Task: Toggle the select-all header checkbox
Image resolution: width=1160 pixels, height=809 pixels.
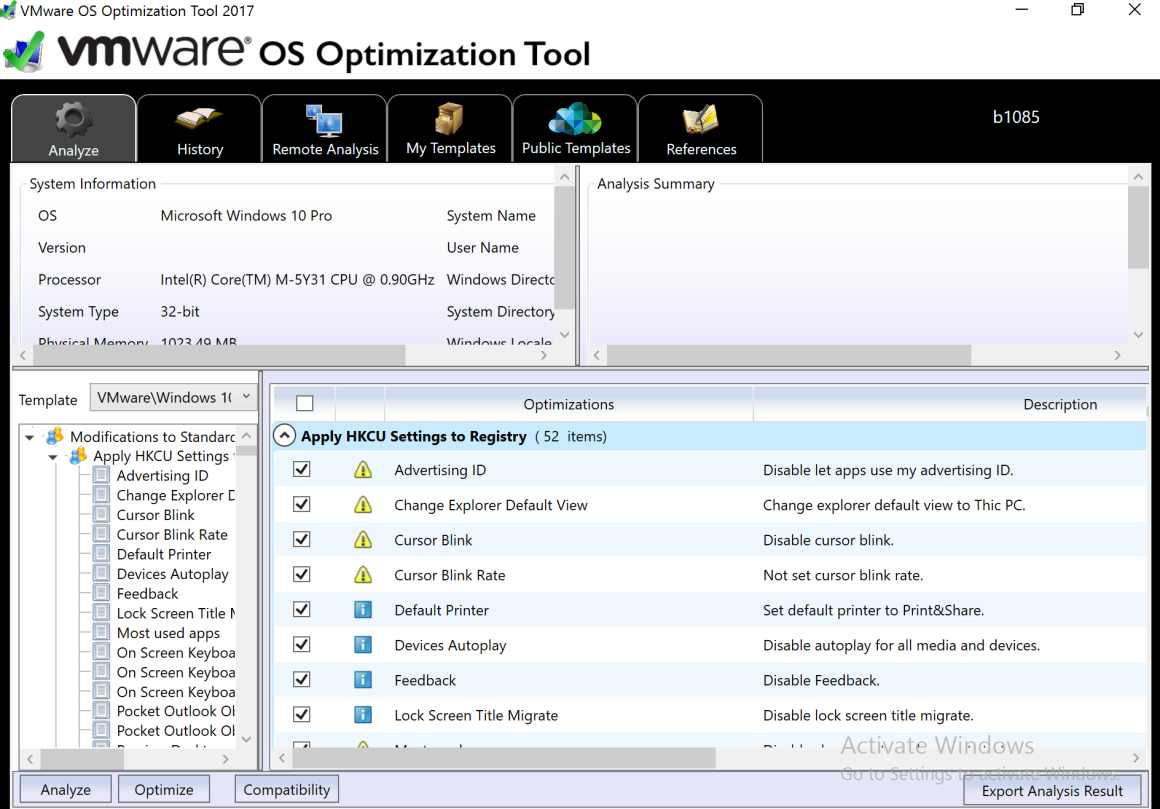Action: [305, 404]
